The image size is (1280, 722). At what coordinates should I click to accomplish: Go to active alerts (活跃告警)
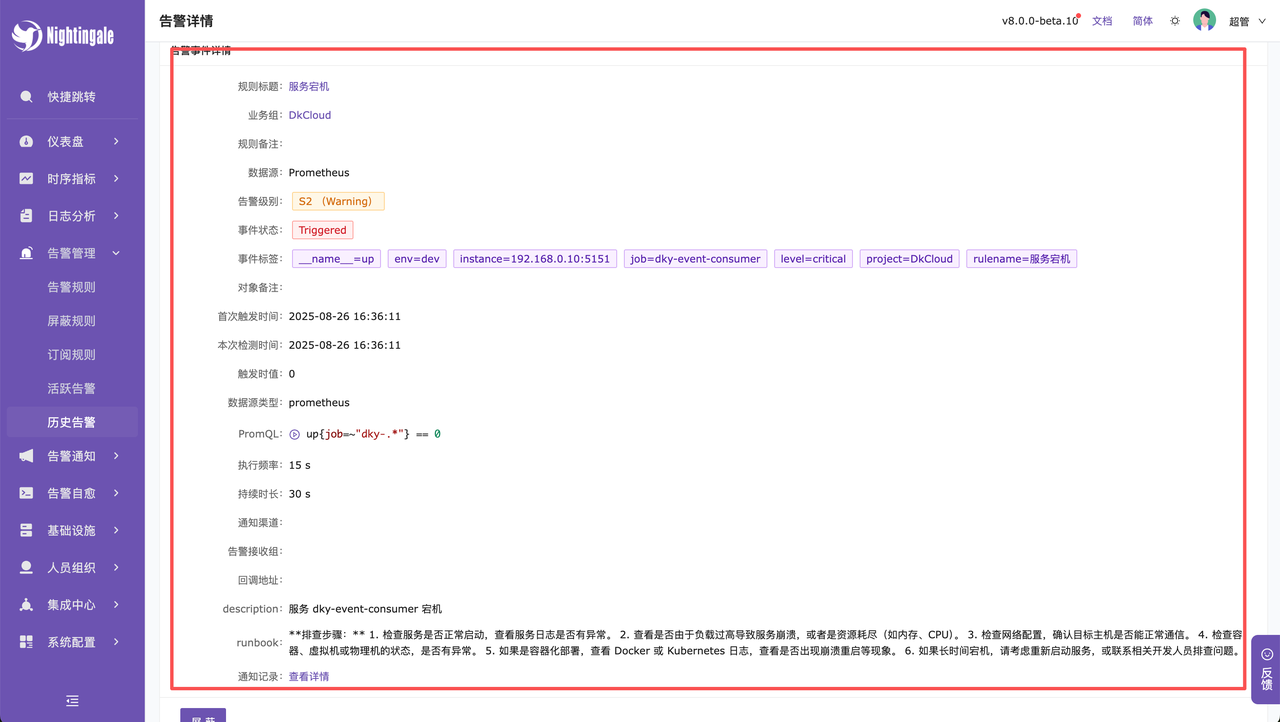coord(72,388)
